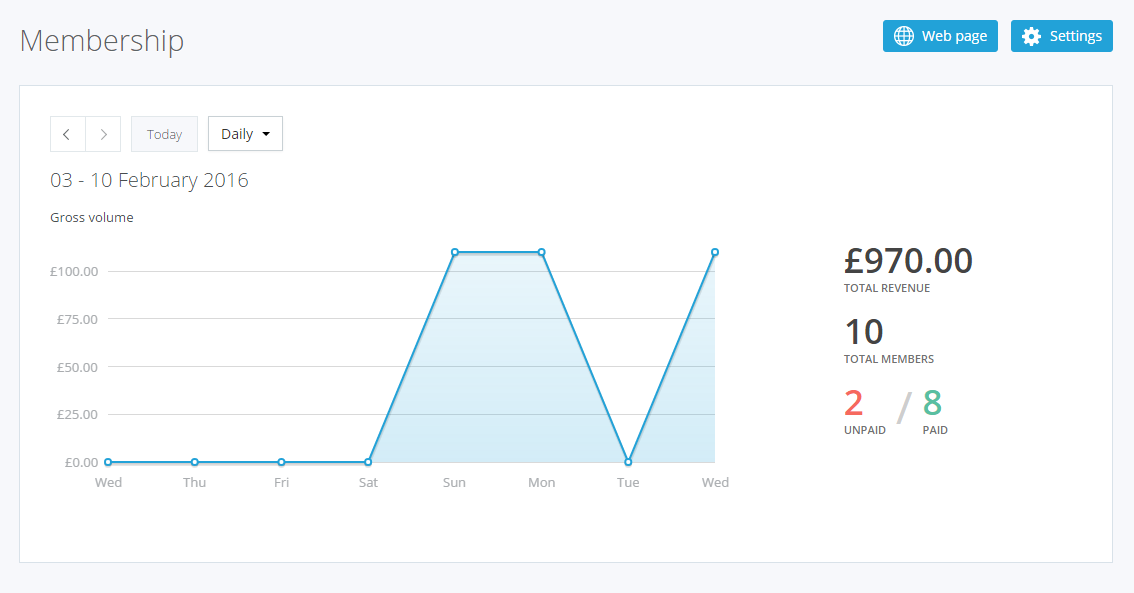Click the total members number 10

click(x=864, y=332)
